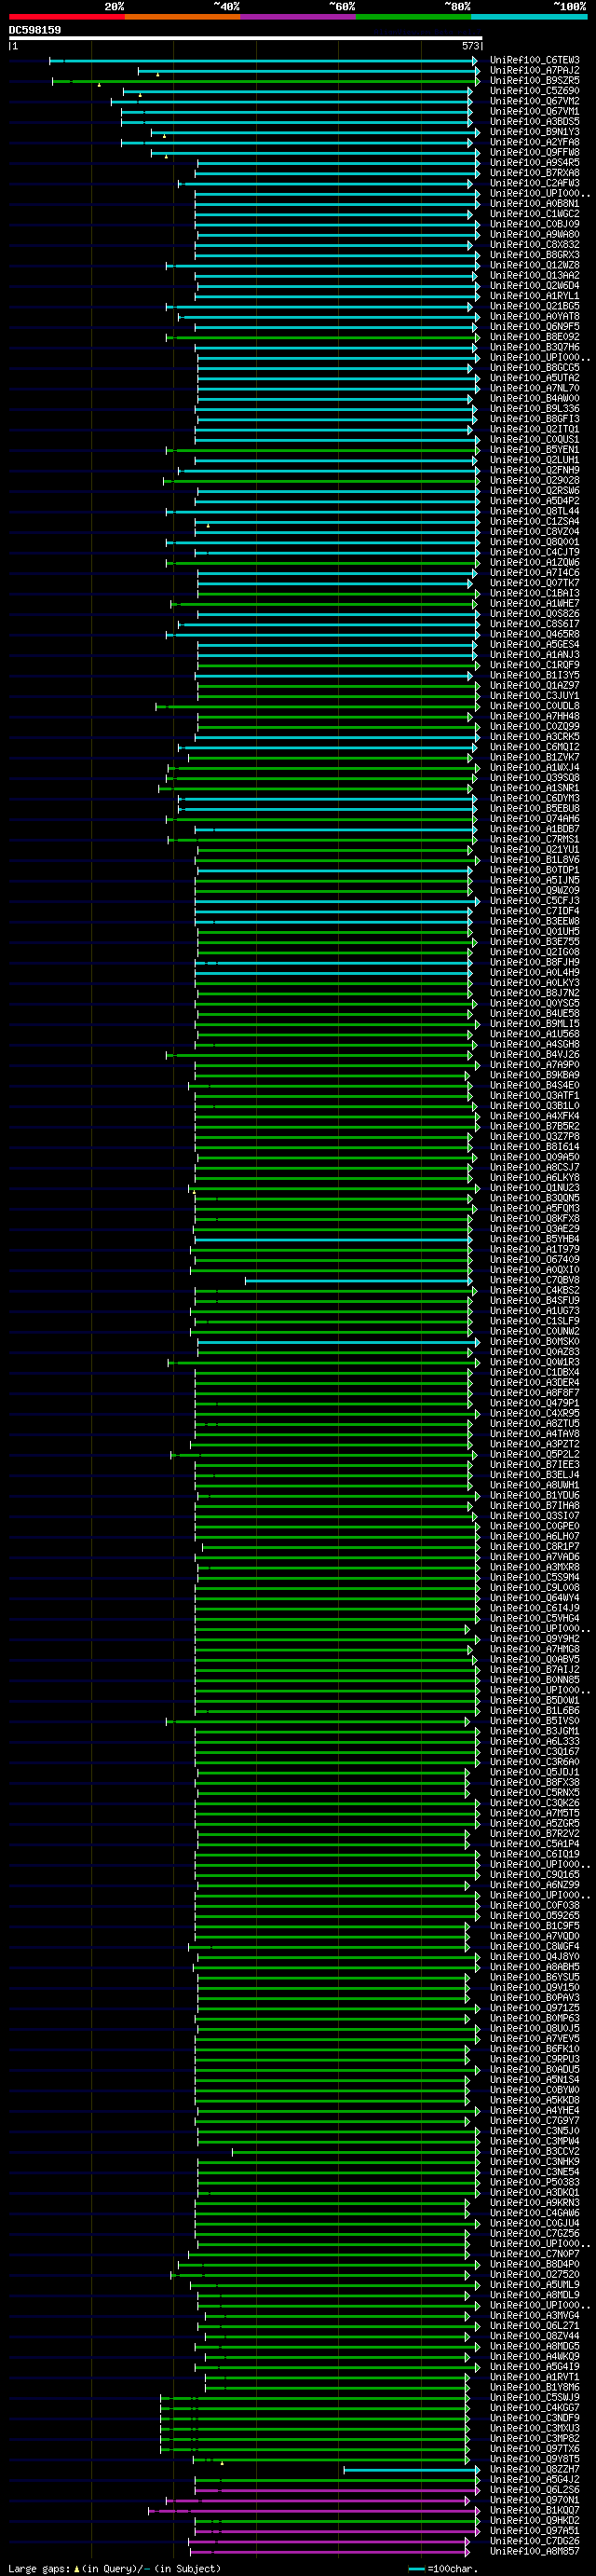Click the Large gaps legend text

coord(40,2568)
